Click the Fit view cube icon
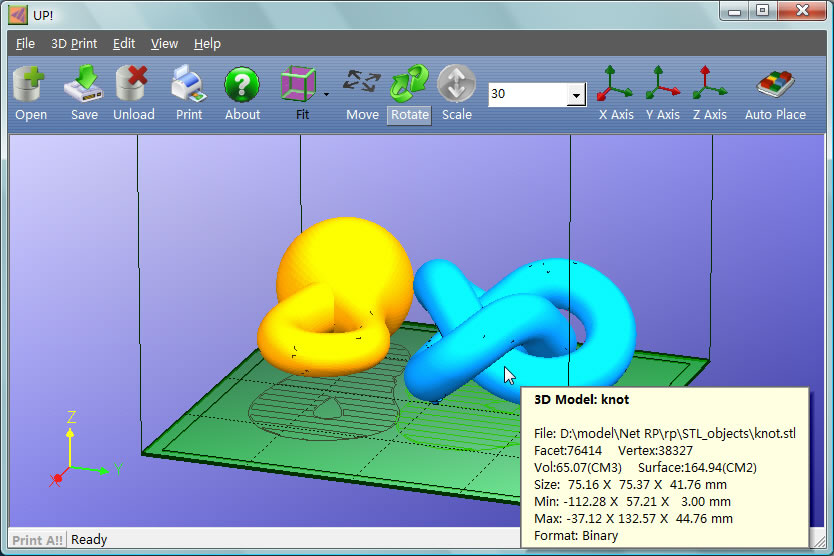834x556 pixels. (x=298, y=84)
